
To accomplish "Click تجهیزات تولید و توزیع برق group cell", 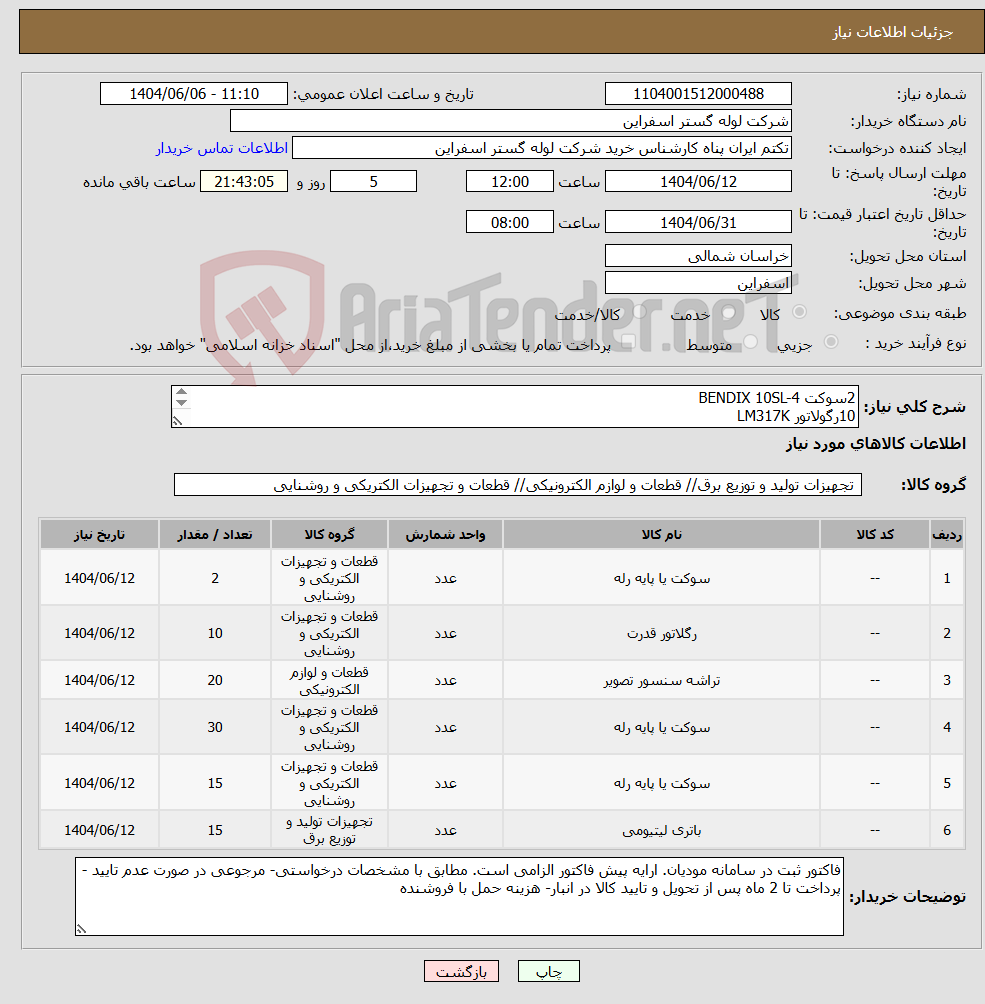I will (x=329, y=830).
